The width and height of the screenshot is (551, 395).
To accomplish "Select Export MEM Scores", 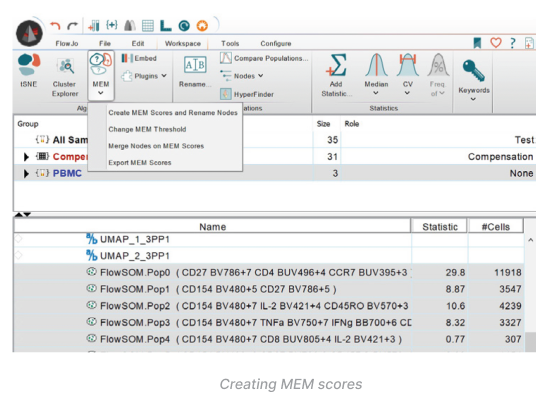I will [140, 163].
